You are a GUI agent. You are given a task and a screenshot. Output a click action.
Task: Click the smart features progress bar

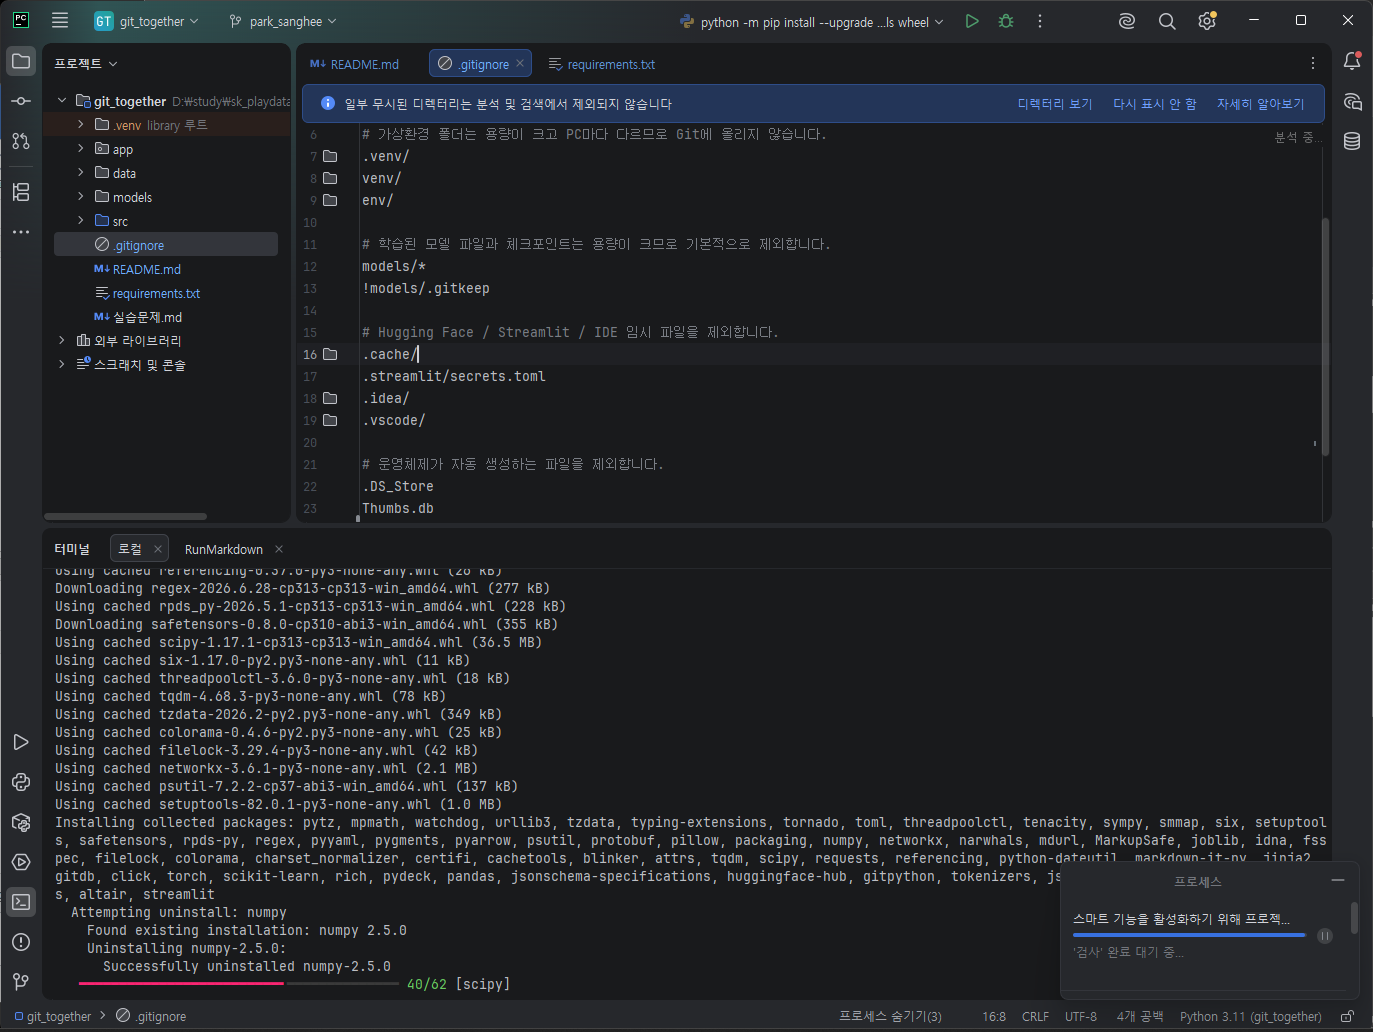pyautogui.click(x=1189, y=935)
